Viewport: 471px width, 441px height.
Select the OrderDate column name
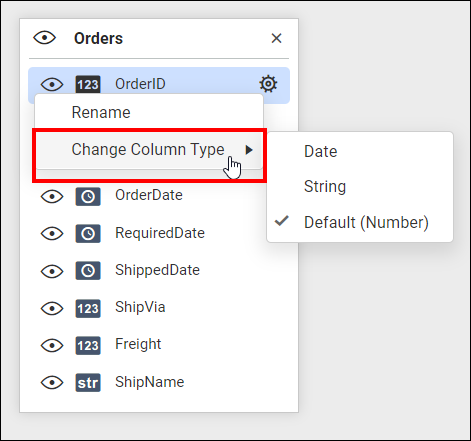(149, 195)
